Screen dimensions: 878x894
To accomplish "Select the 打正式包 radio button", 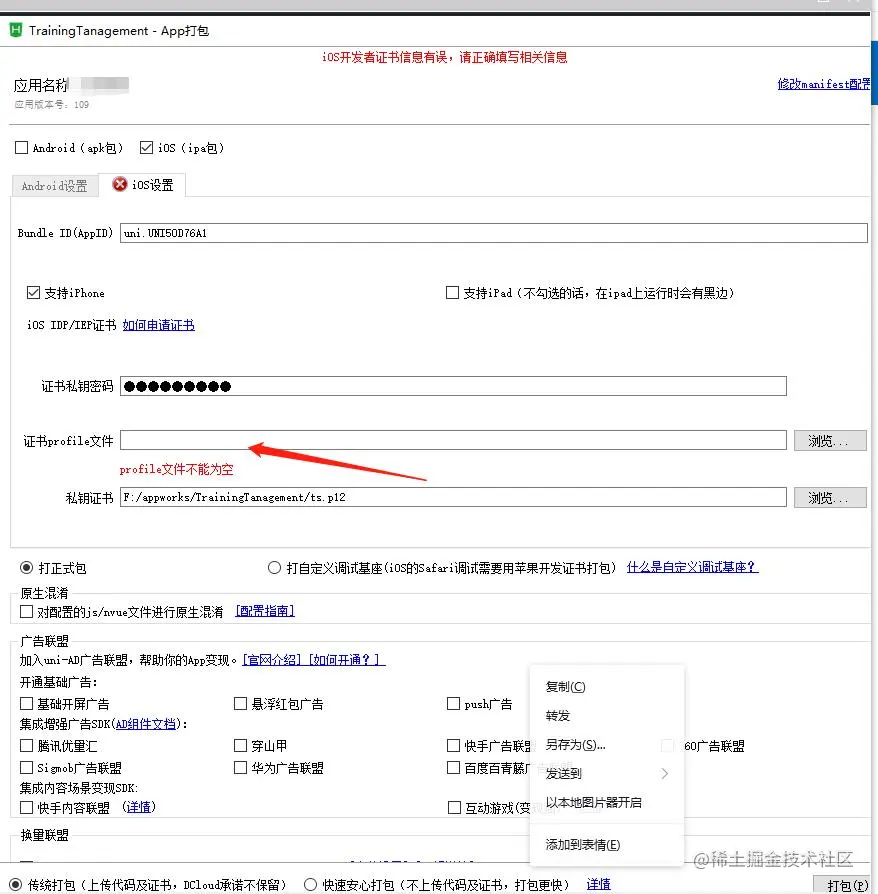I will coord(27,568).
